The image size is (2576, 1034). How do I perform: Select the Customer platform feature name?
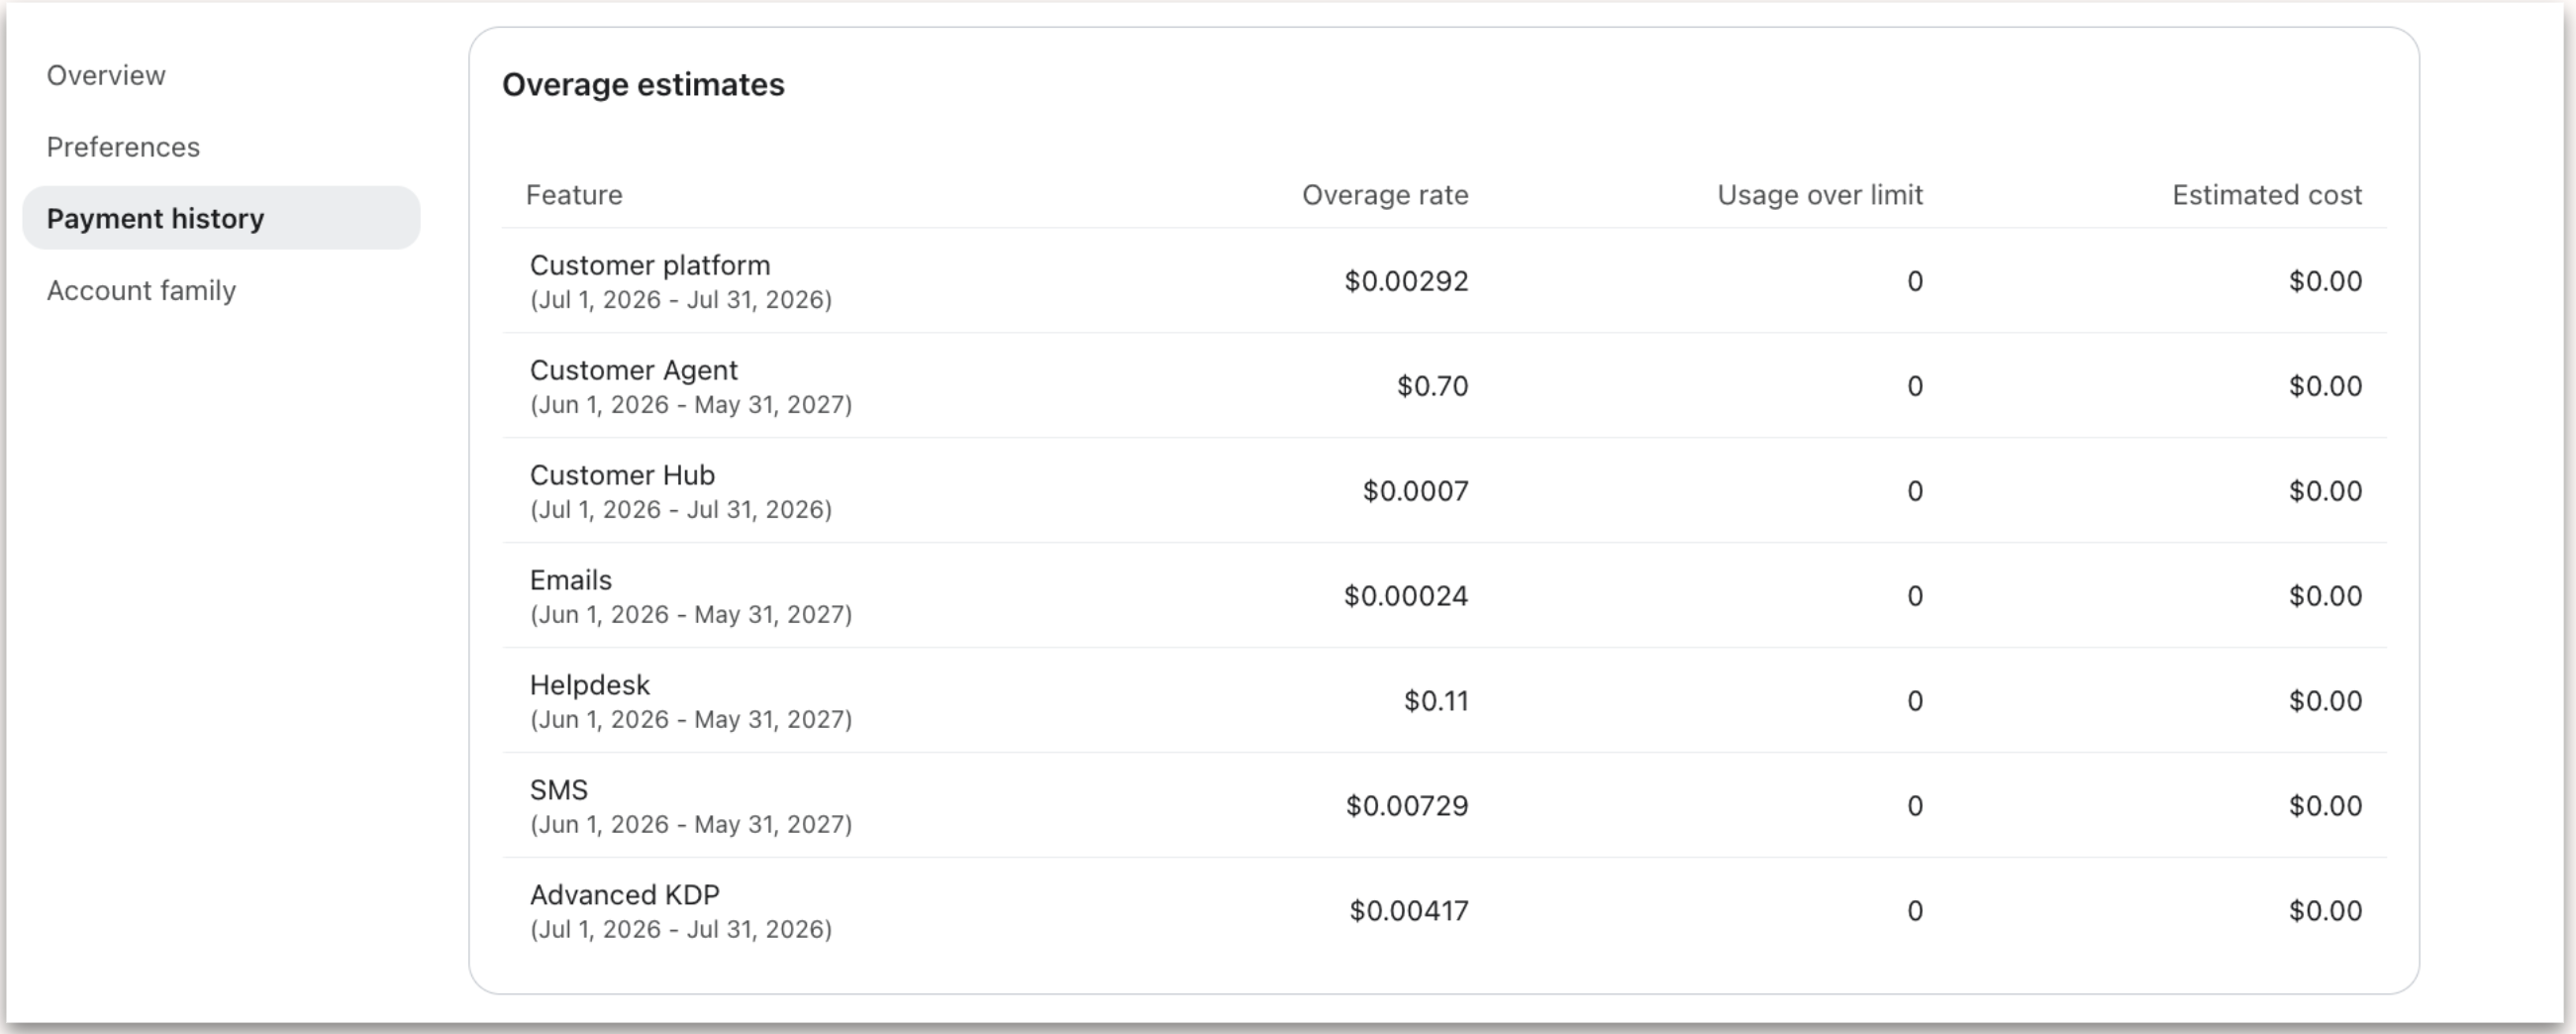point(650,265)
